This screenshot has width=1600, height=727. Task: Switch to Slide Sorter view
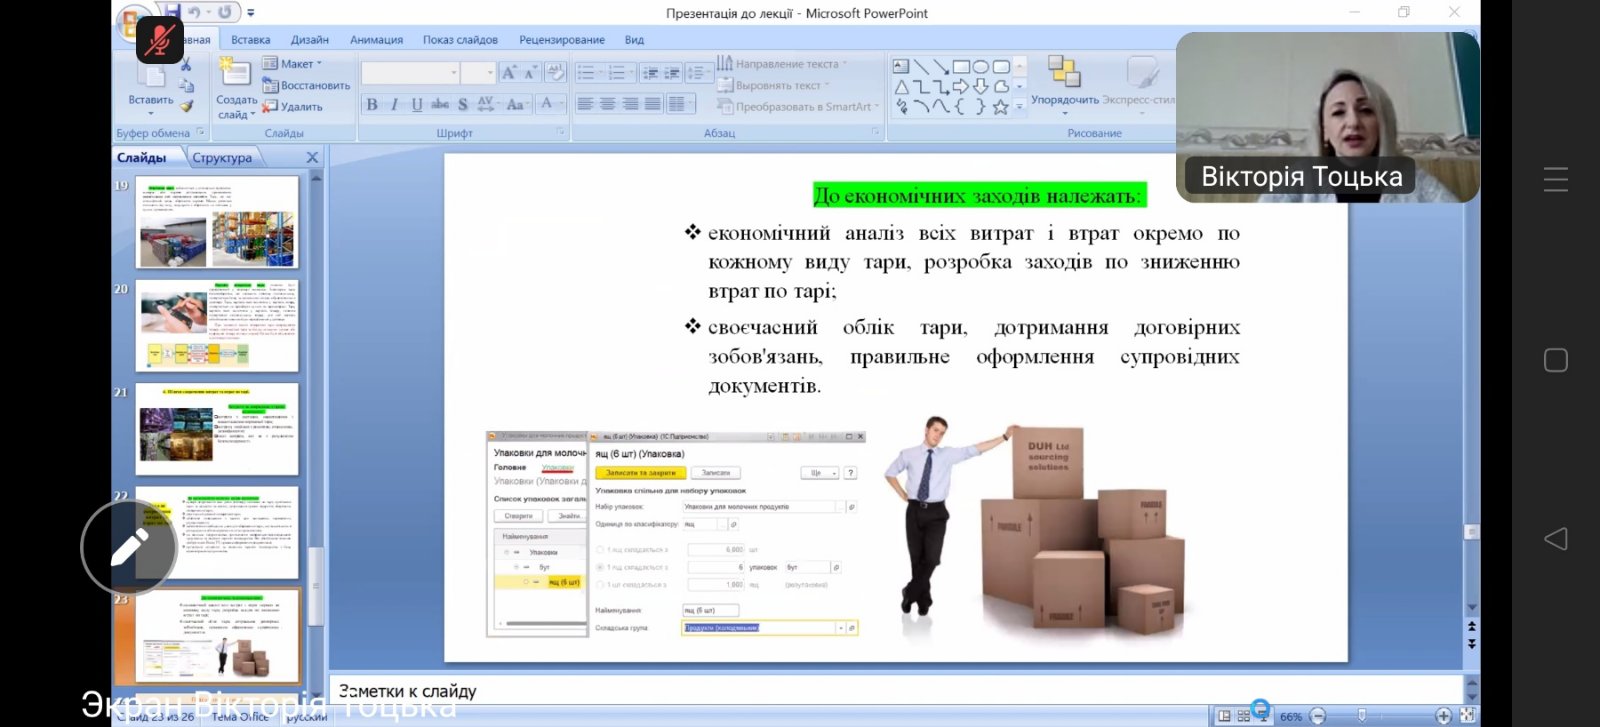[x=1244, y=716]
